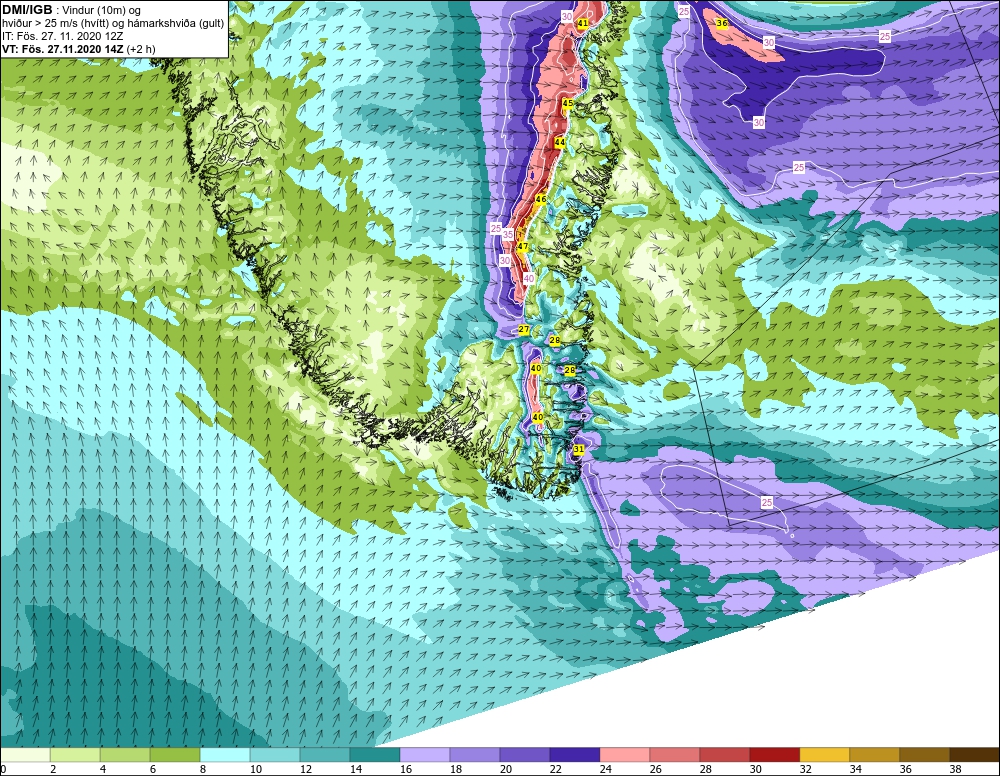The height and width of the screenshot is (776, 1000).
Task: Click the yellow gust label 44
Action: (x=560, y=142)
